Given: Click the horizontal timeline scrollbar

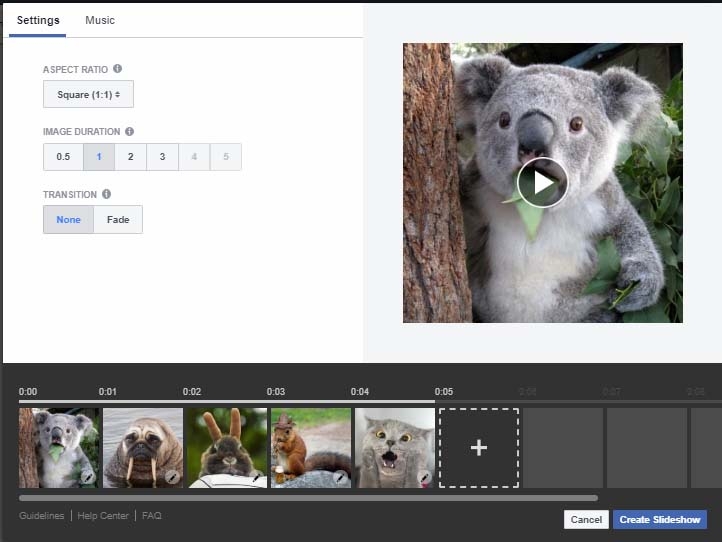Looking at the screenshot, I should [x=308, y=497].
